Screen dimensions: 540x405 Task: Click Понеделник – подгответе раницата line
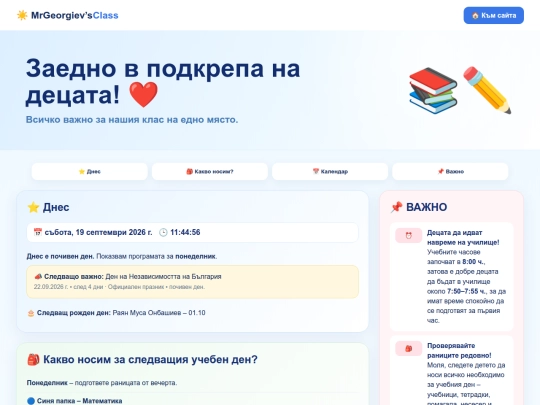point(102,383)
